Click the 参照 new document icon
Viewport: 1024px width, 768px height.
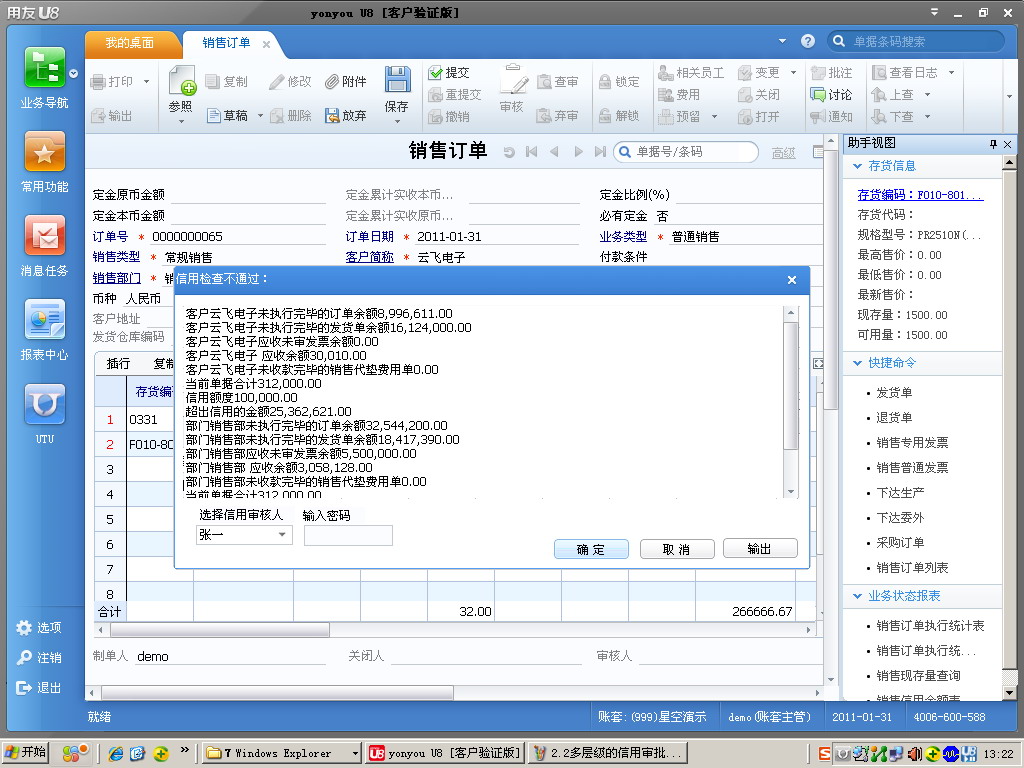182,80
